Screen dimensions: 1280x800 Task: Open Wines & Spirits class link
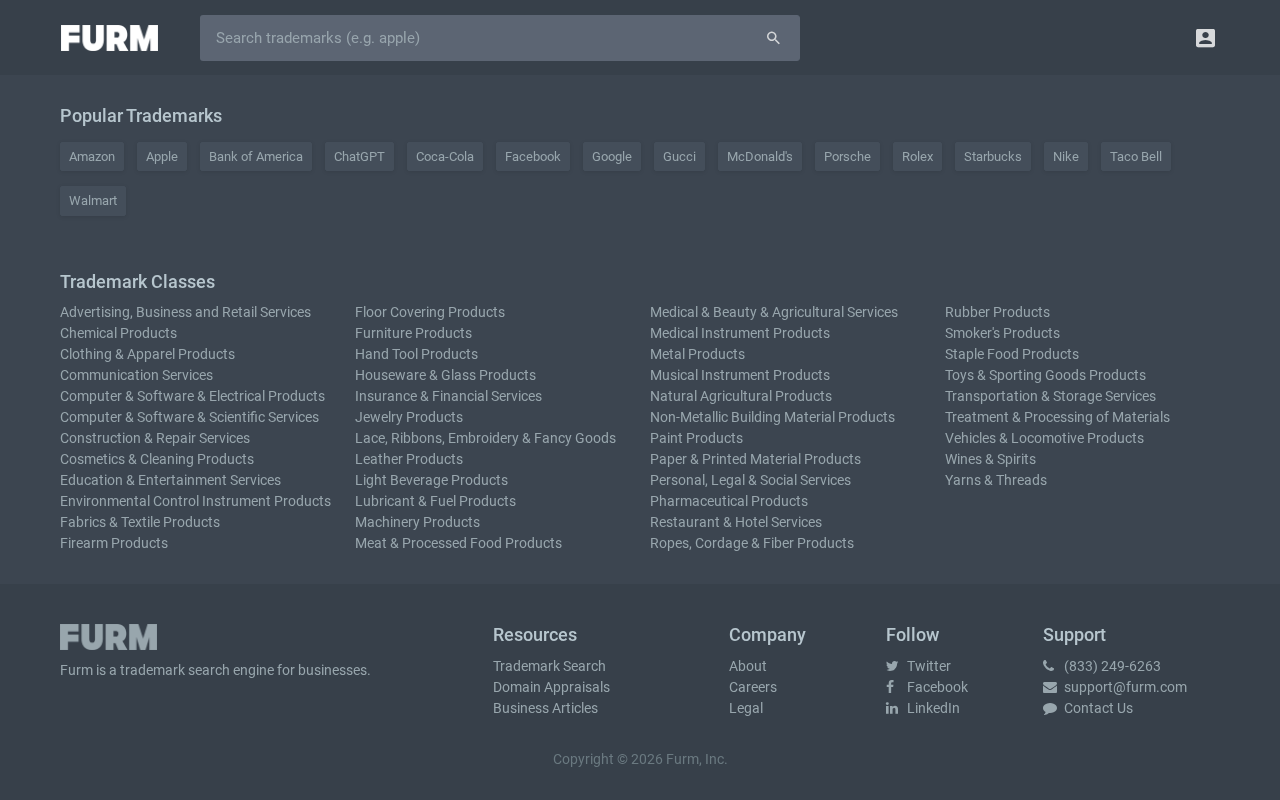tap(990, 459)
